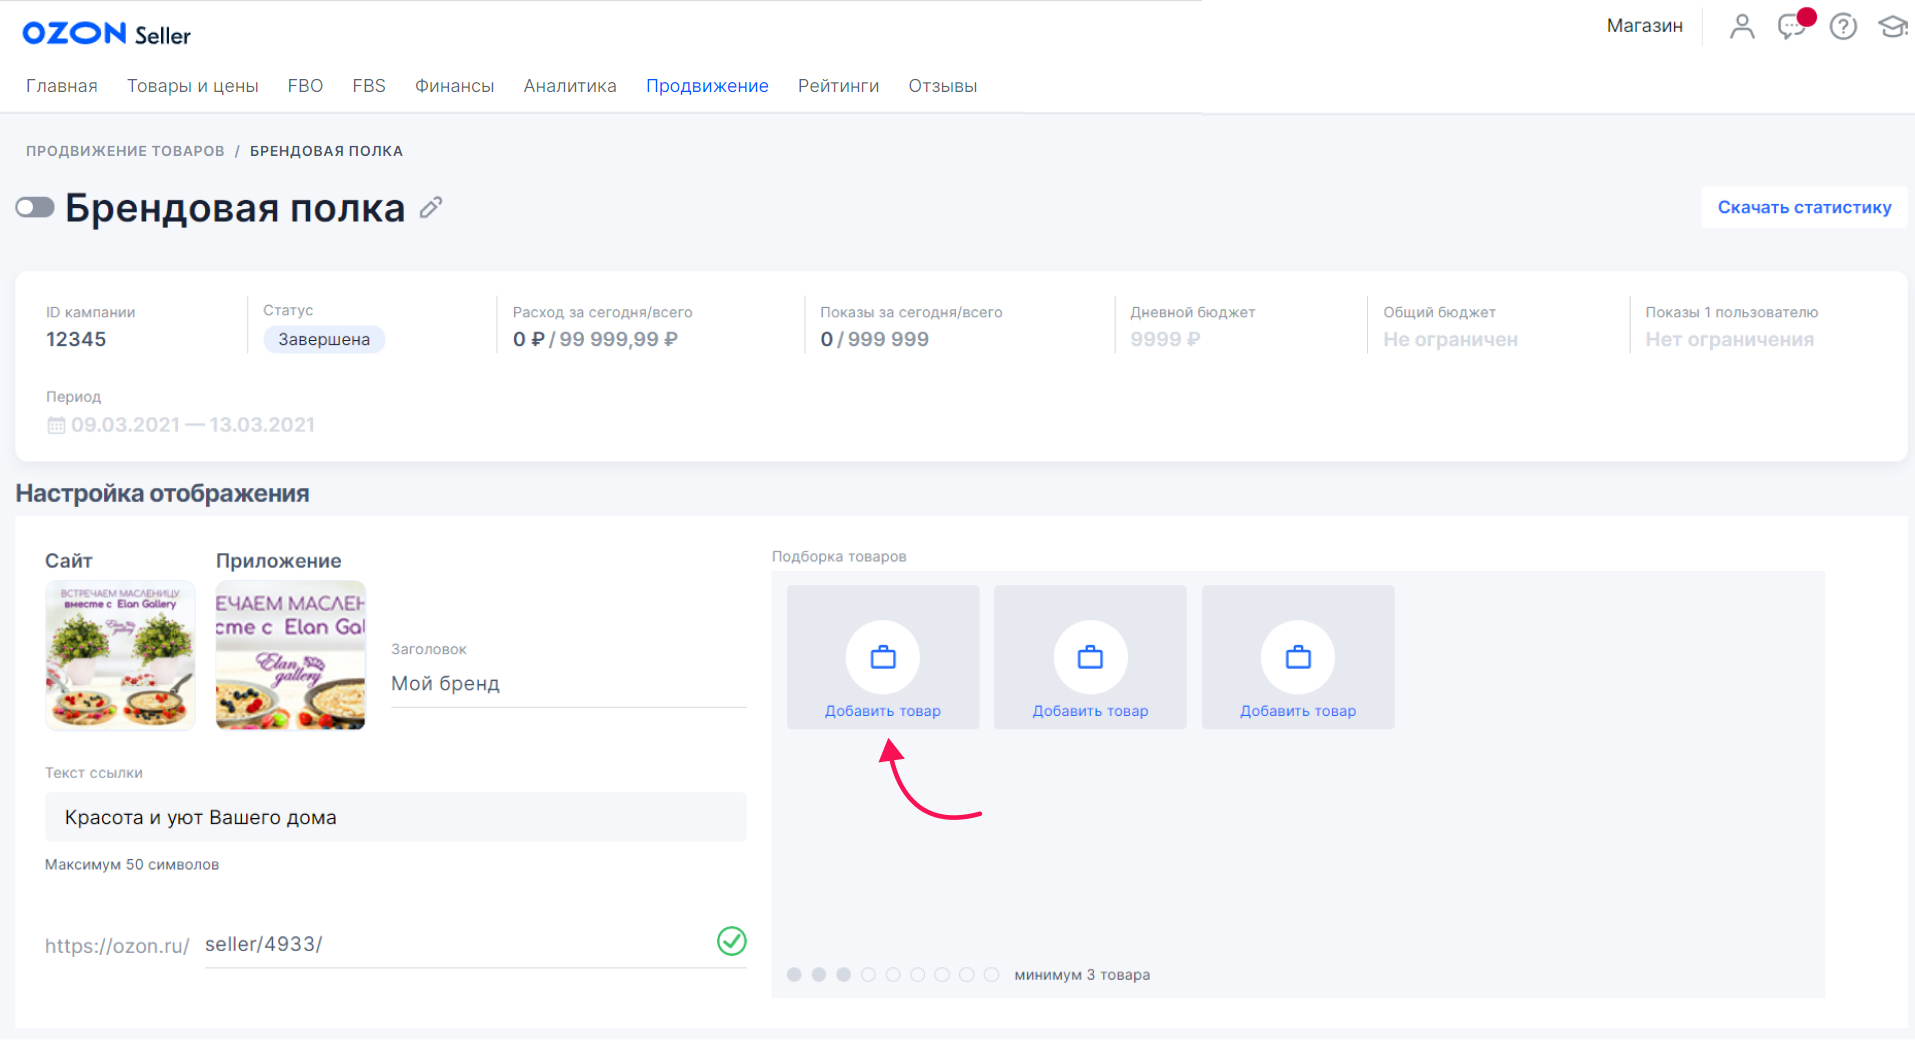The width and height of the screenshot is (1915, 1040).
Task: Click the first product slot bag icon
Action: point(883,658)
